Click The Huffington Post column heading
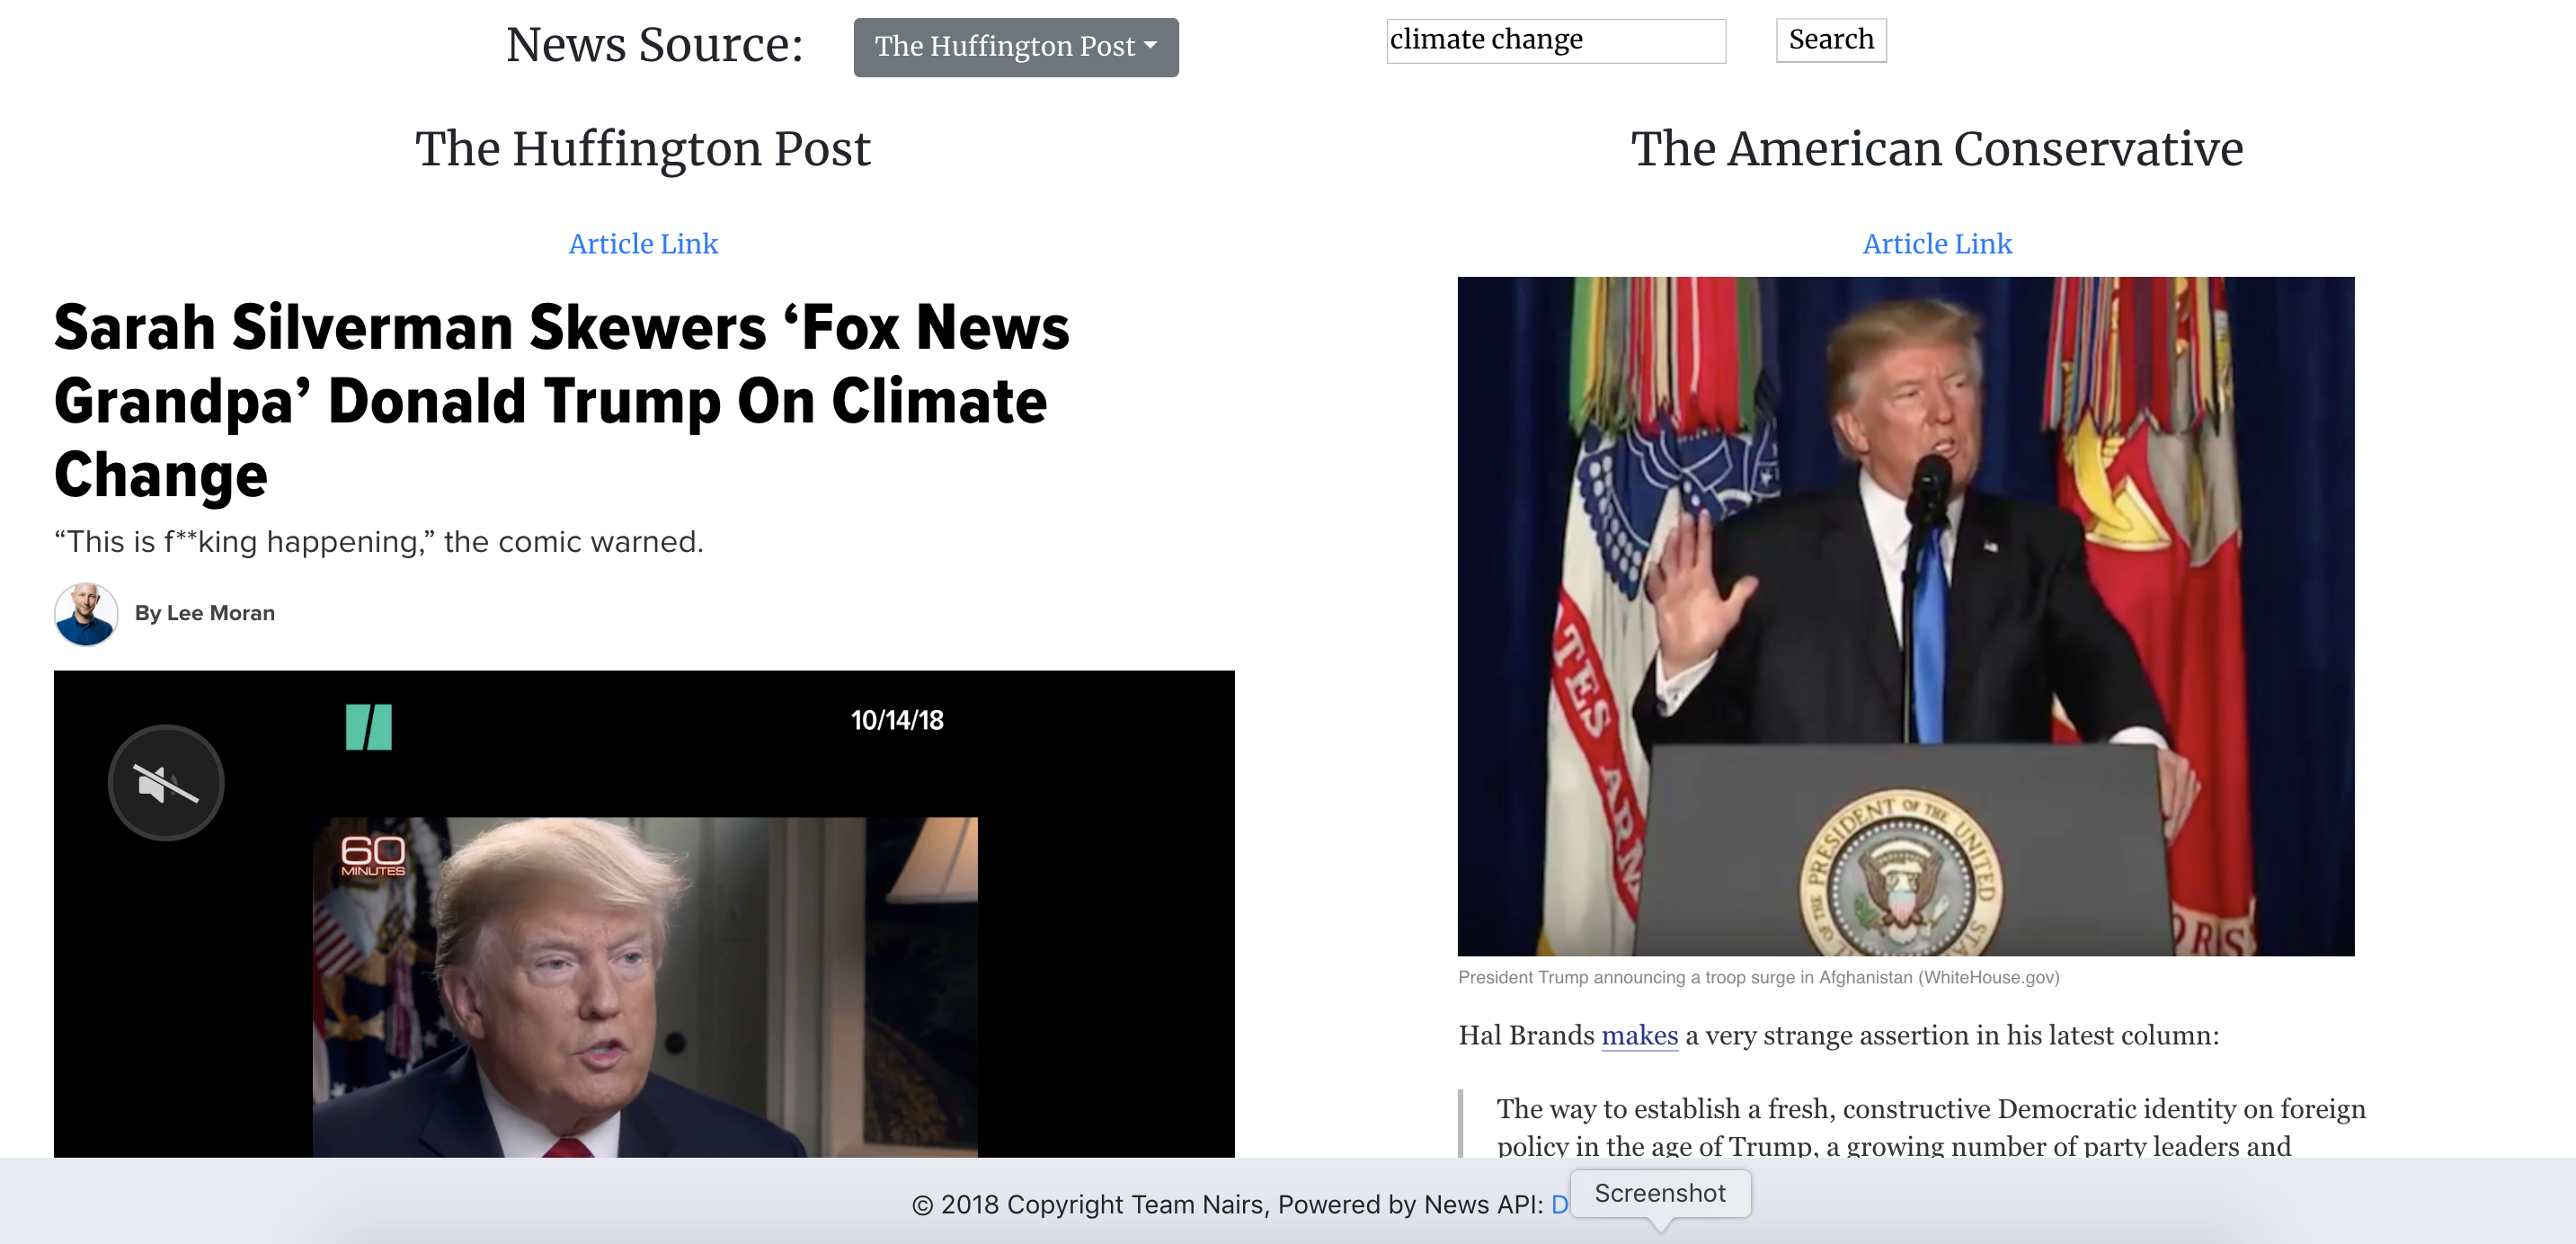The image size is (2576, 1244). point(643,149)
